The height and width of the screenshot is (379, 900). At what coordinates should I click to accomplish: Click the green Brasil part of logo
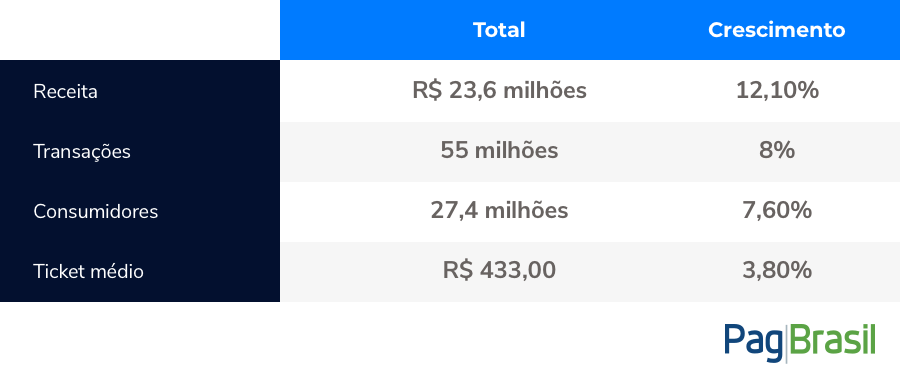(832, 340)
